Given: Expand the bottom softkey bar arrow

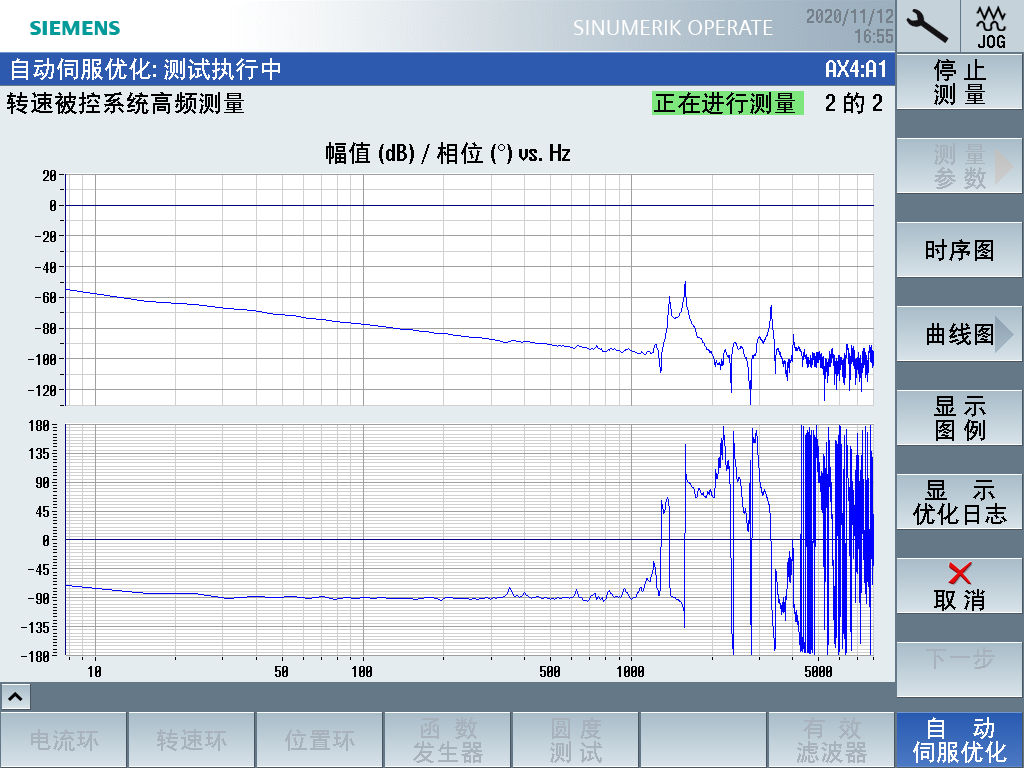Looking at the screenshot, I should (17, 697).
